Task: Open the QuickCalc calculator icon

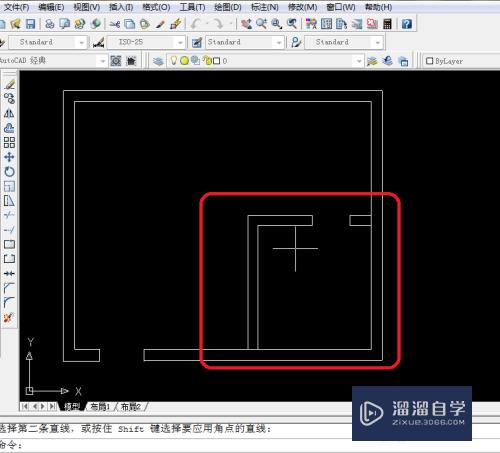Action: [387, 24]
